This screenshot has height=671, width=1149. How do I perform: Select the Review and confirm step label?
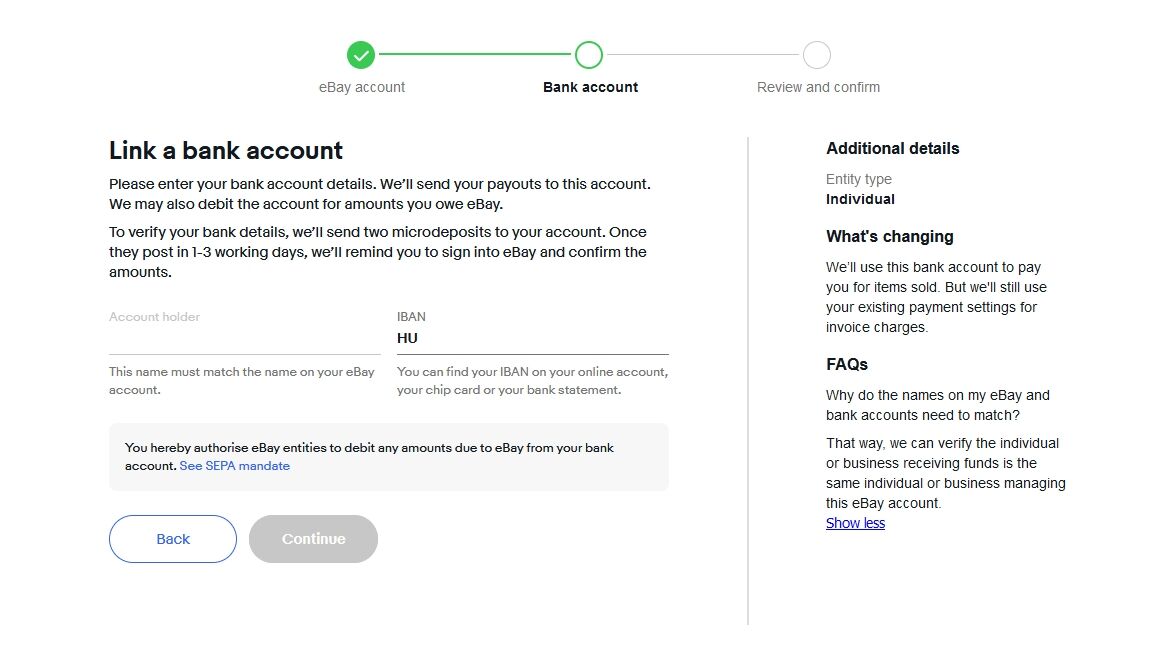pyautogui.click(x=818, y=87)
